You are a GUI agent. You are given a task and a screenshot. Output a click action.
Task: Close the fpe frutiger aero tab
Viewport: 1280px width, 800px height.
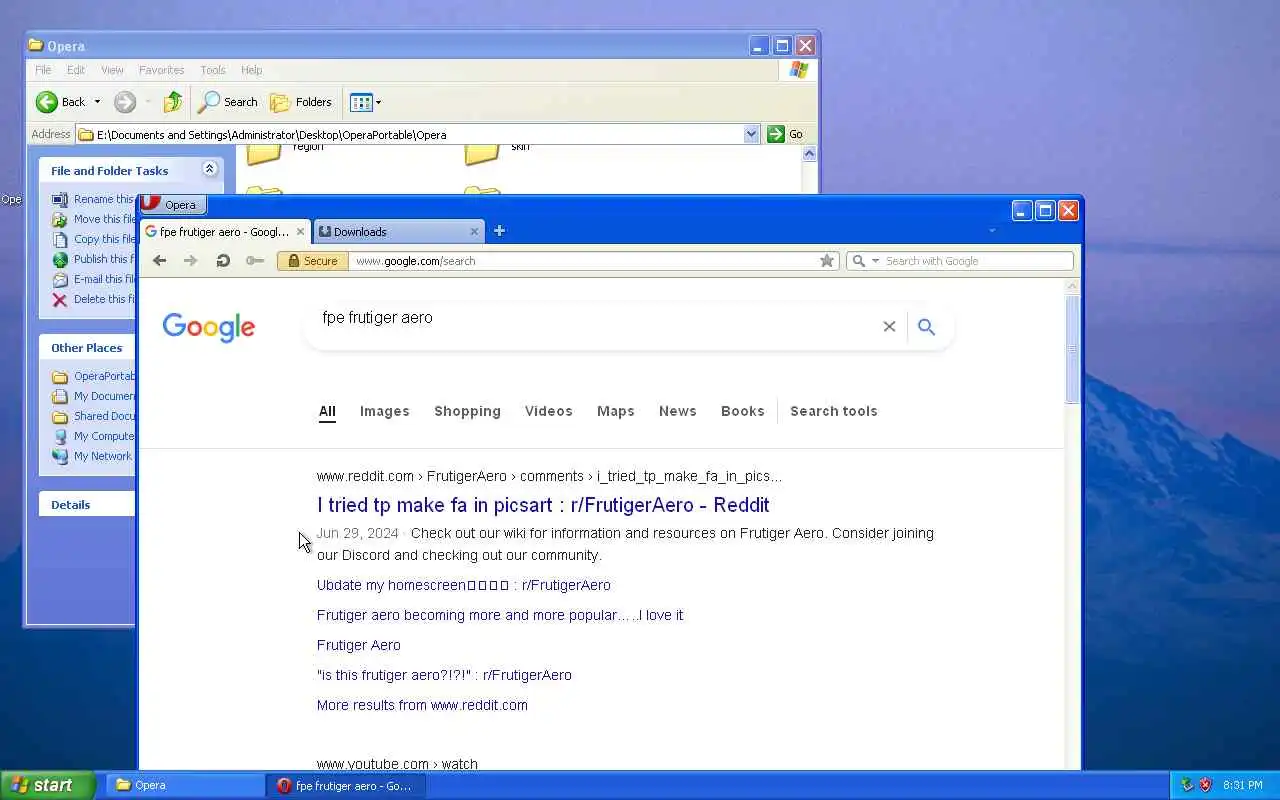(x=300, y=231)
